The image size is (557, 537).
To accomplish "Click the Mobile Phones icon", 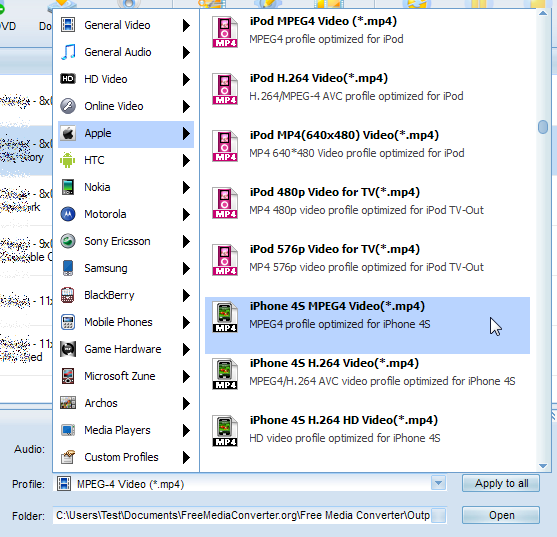I will [x=68, y=322].
